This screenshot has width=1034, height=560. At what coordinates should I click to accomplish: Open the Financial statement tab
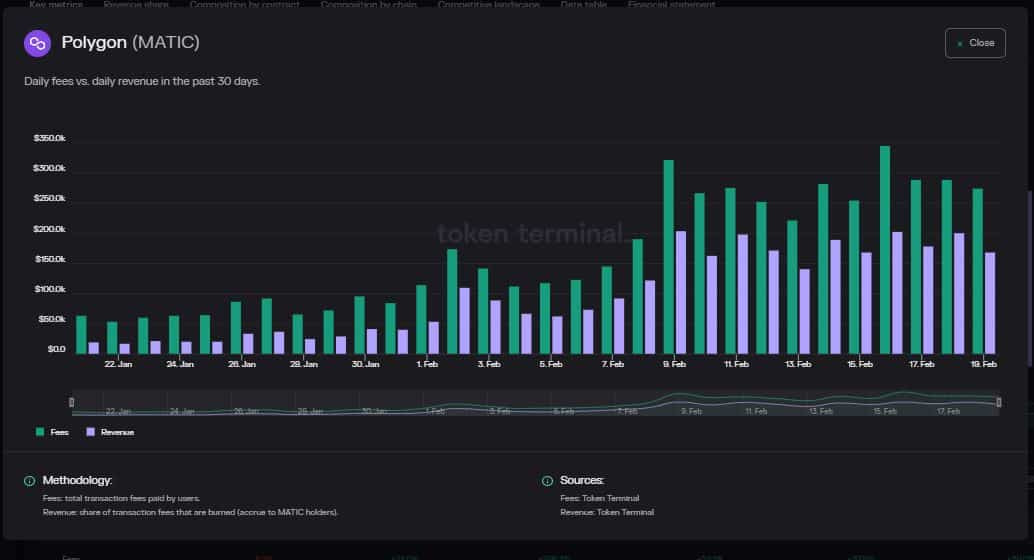671,4
